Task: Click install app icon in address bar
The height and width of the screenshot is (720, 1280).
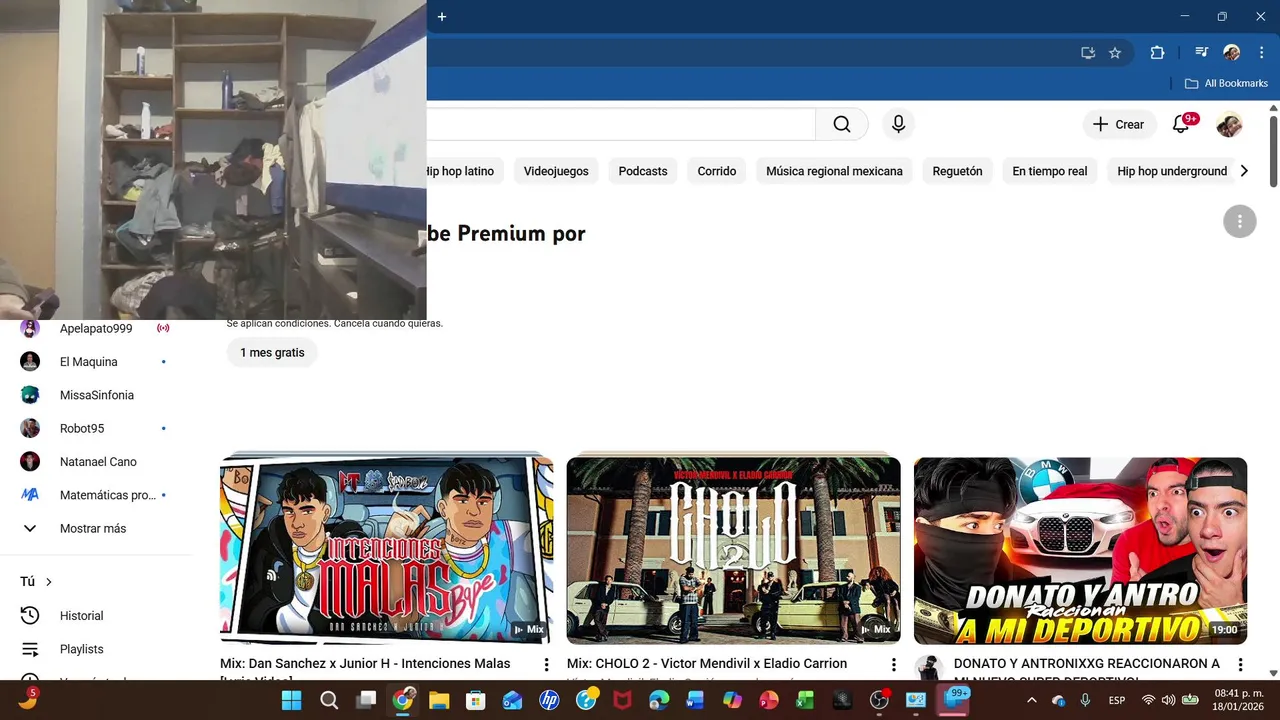Action: coord(1088,53)
